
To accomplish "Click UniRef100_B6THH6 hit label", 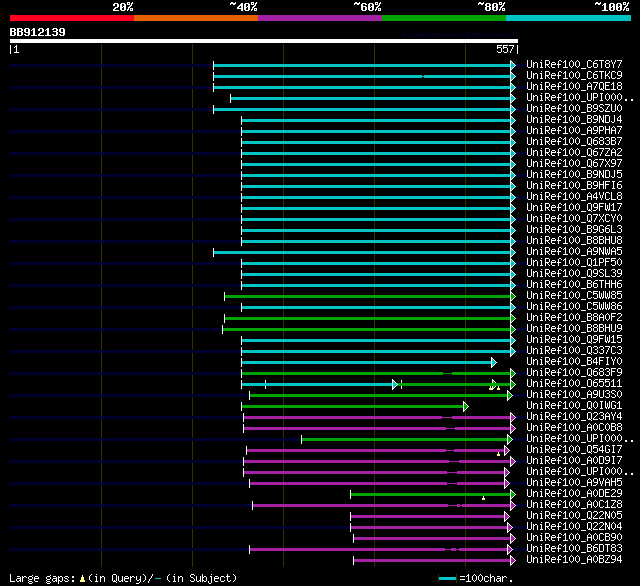I will [574, 285].
